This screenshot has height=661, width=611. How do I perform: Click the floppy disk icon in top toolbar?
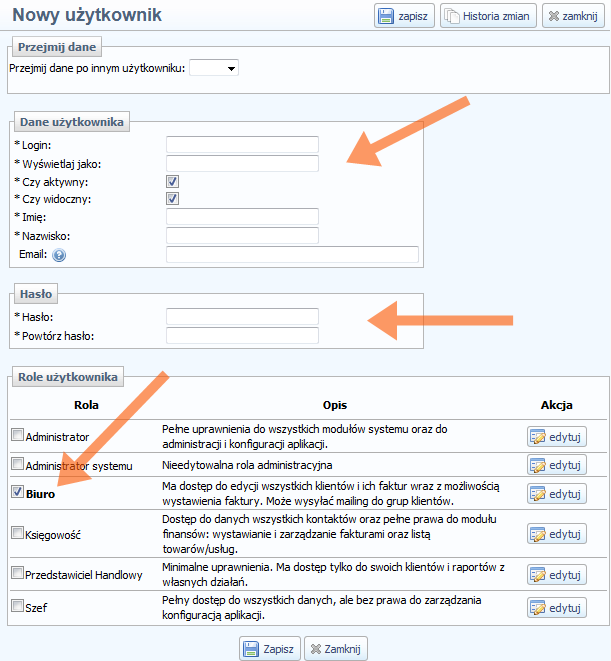point(388,16)
